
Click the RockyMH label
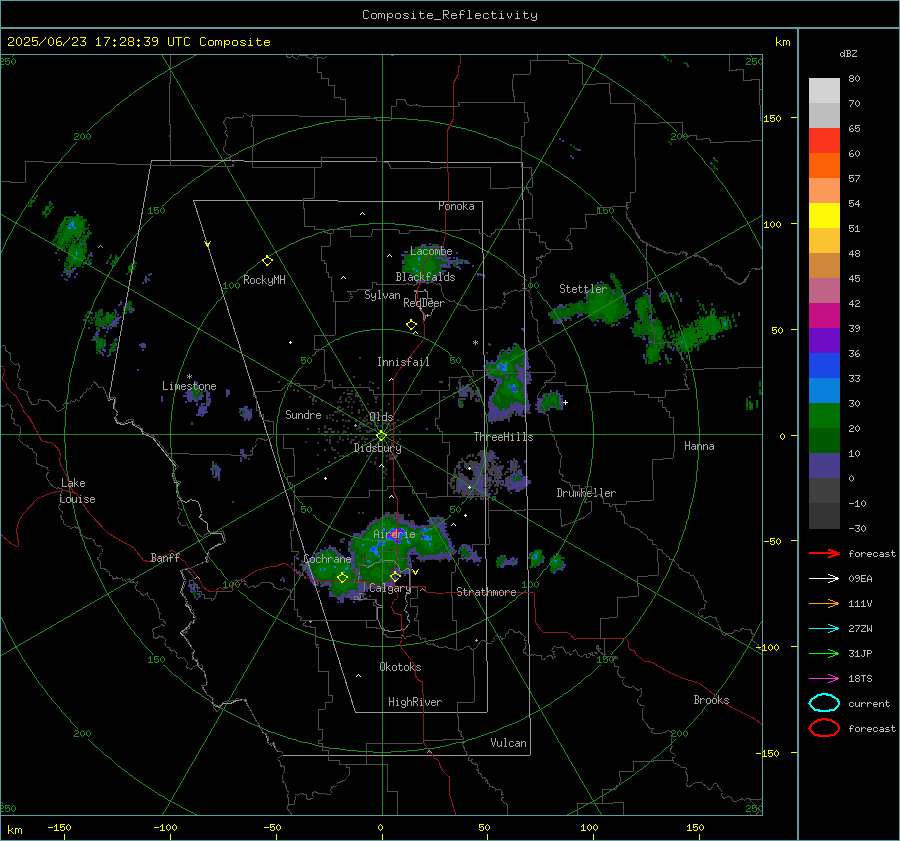coord(264,280)
